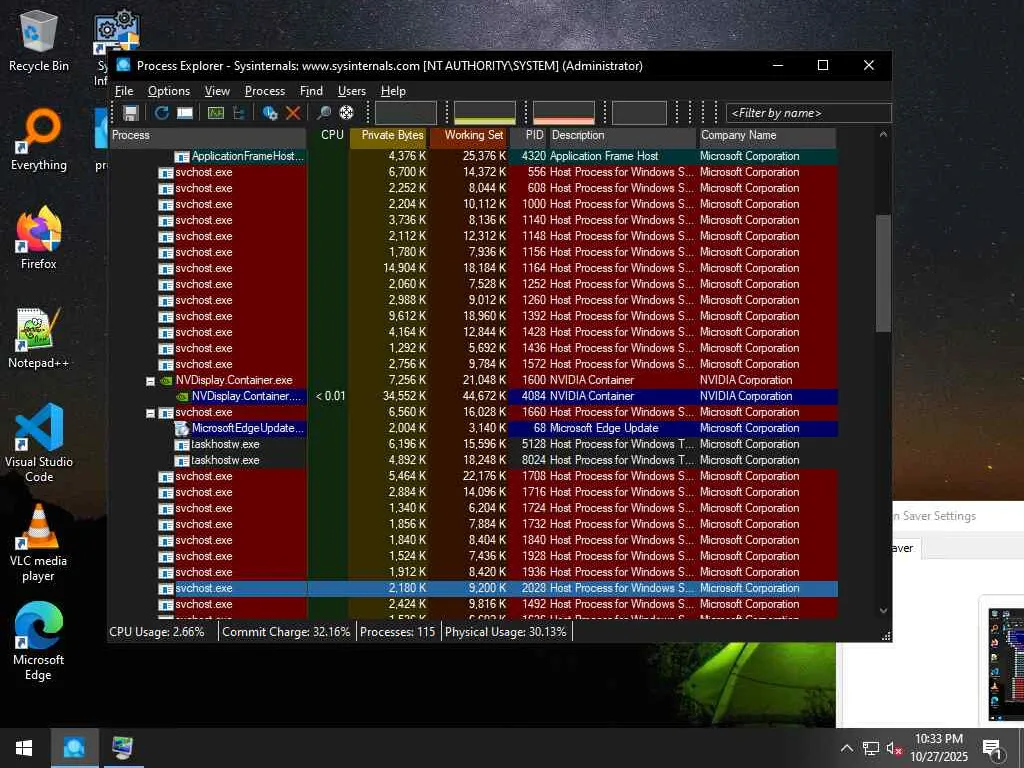
Task: Click the NVDisplay.Container.exe parent process icon
Action: coord(166,380)
